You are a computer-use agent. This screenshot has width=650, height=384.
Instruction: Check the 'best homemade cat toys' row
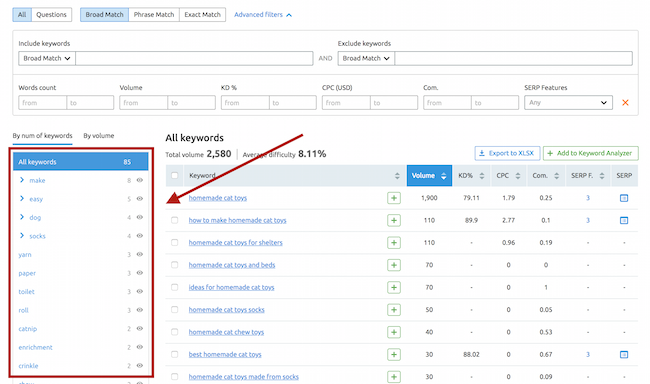[x=175, y=355]
